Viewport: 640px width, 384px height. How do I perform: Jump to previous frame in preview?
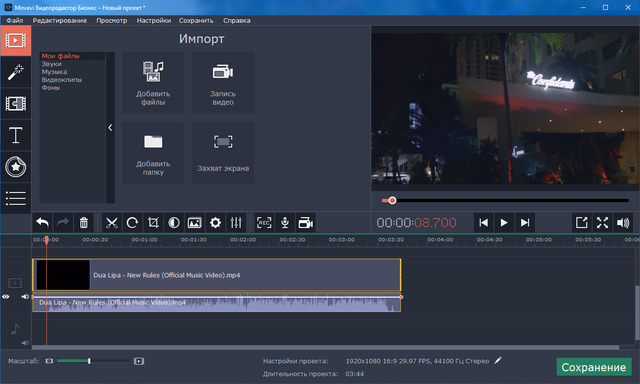(x=483, y=223)
